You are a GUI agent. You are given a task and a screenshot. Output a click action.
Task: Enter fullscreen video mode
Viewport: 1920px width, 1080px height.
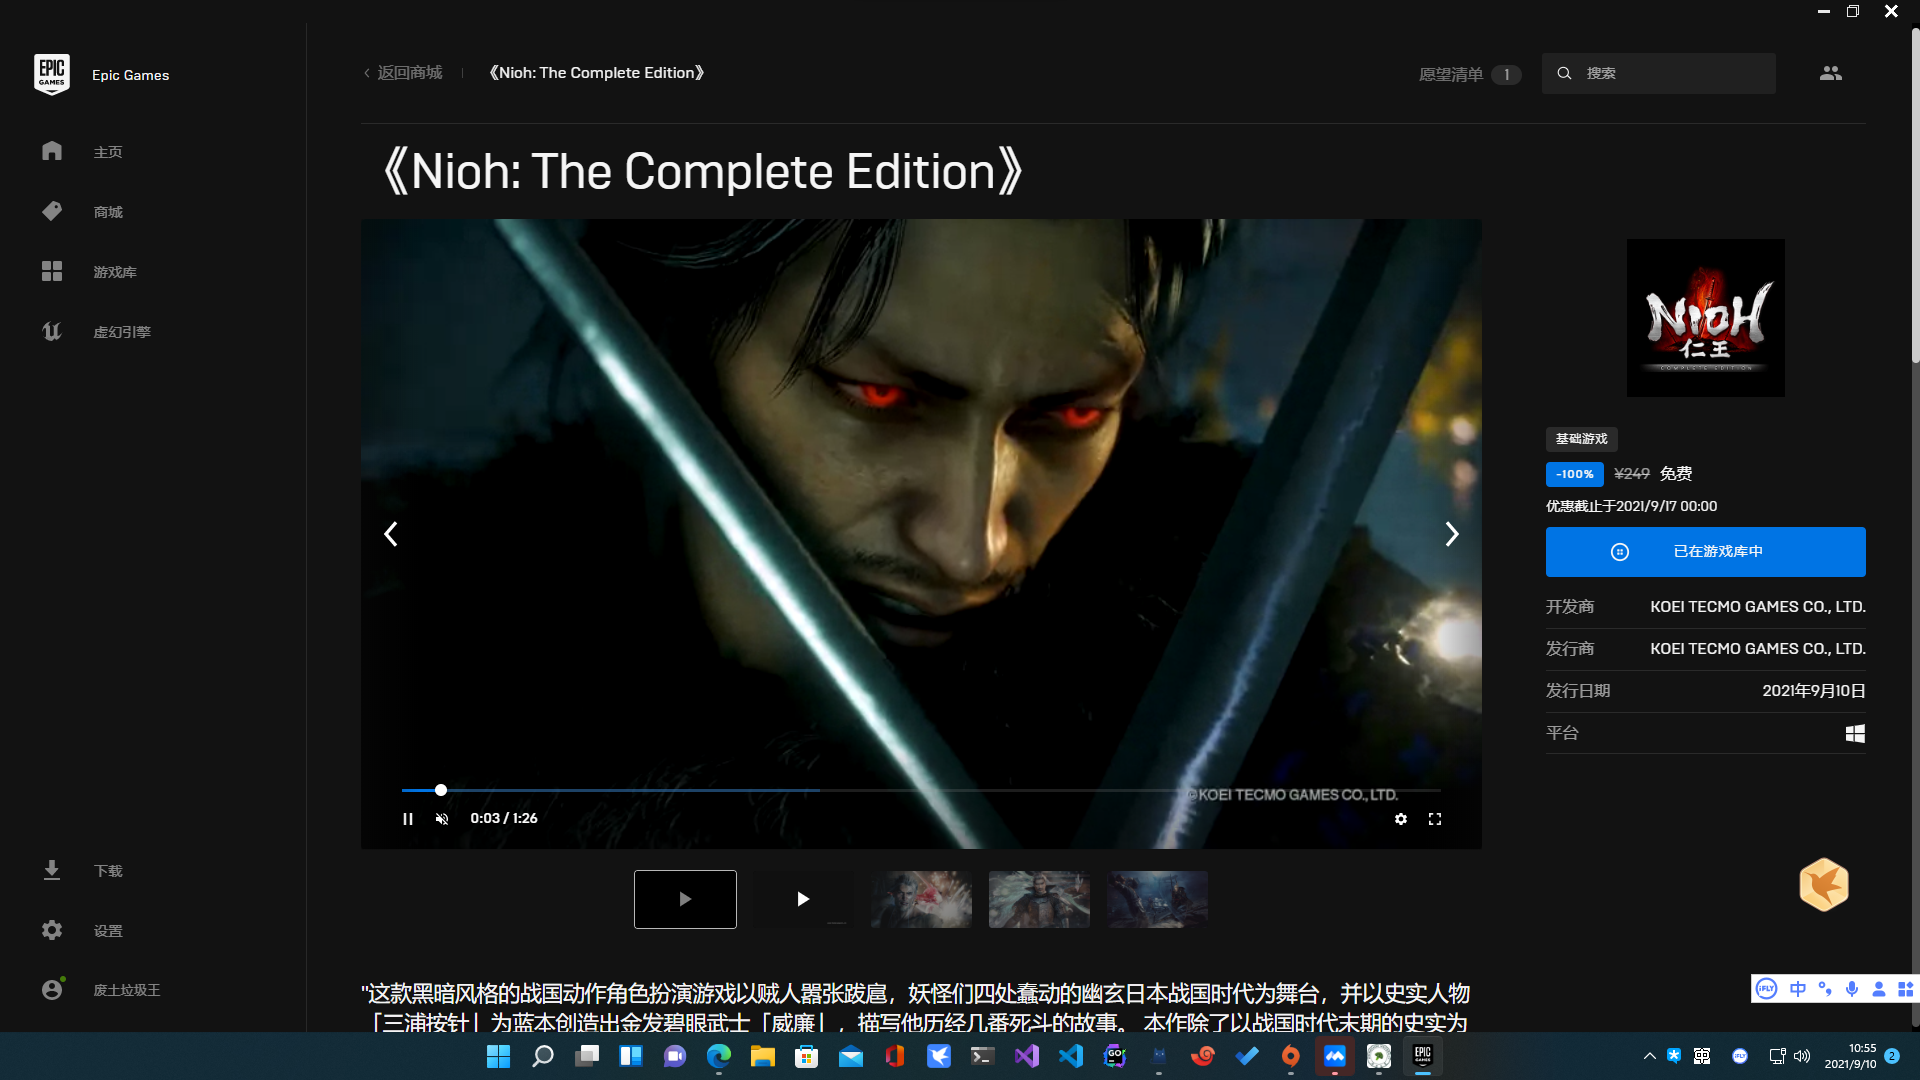1435,819
